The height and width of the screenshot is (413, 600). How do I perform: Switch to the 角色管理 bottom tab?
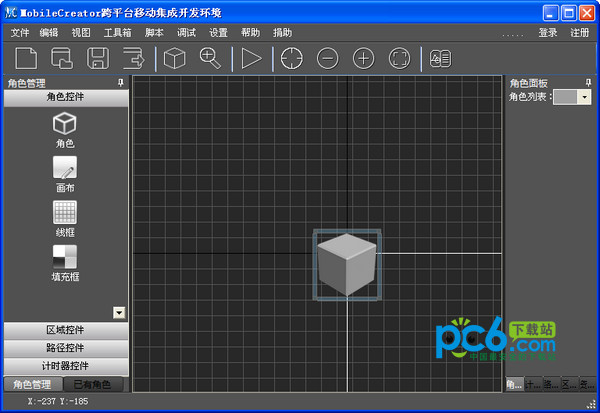33,384
